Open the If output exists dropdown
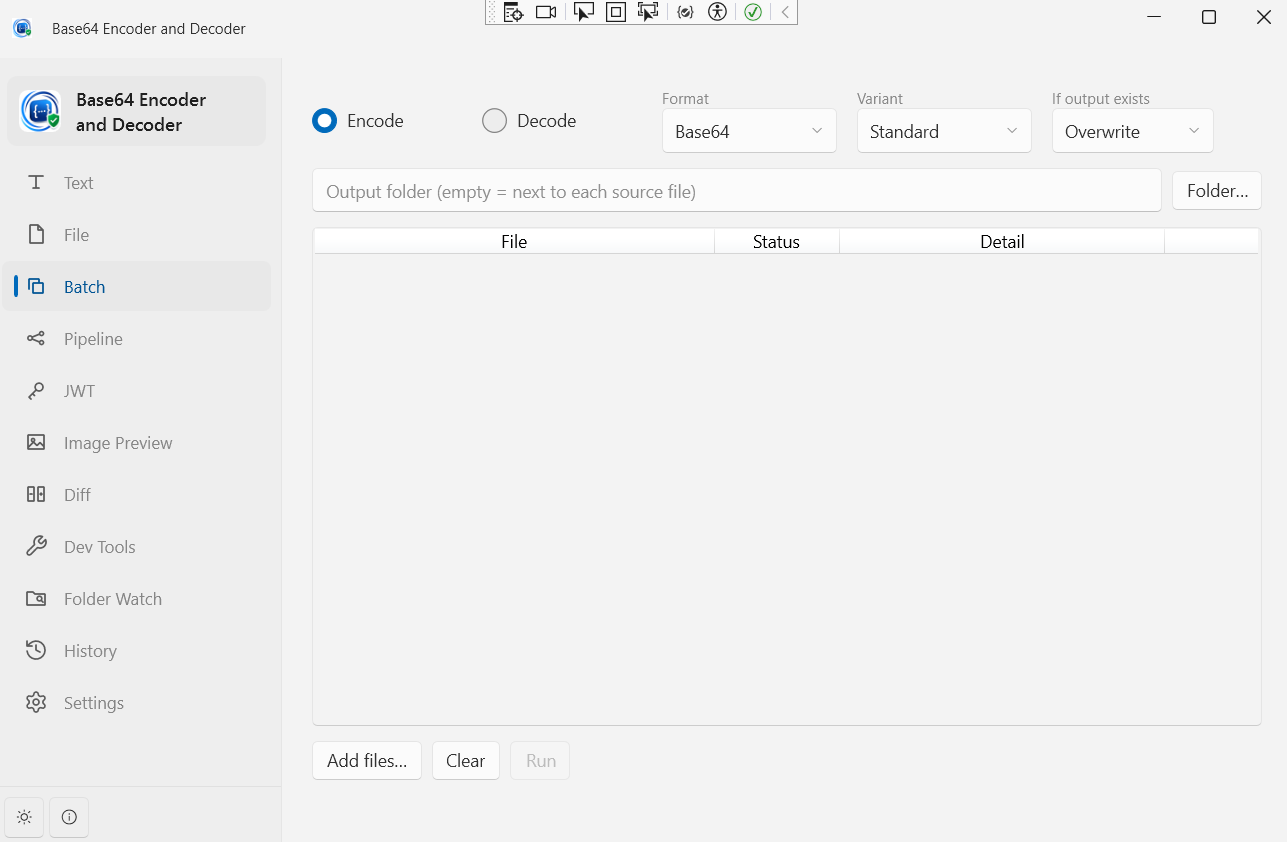This screenshot has height=842, width=1287. coord(1133,131)
